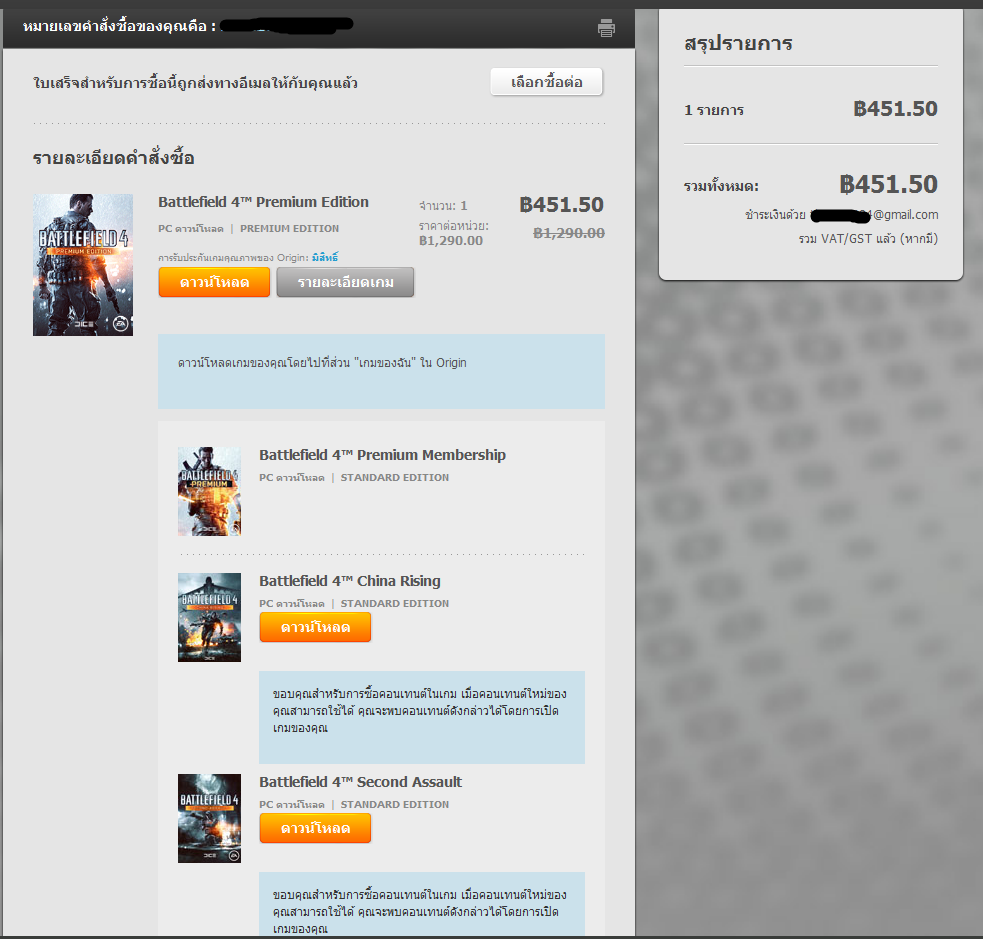The image size is (983, 939).
Task: Download Battlefield 4 Premium Edition
Action: [x=214, y=282]
